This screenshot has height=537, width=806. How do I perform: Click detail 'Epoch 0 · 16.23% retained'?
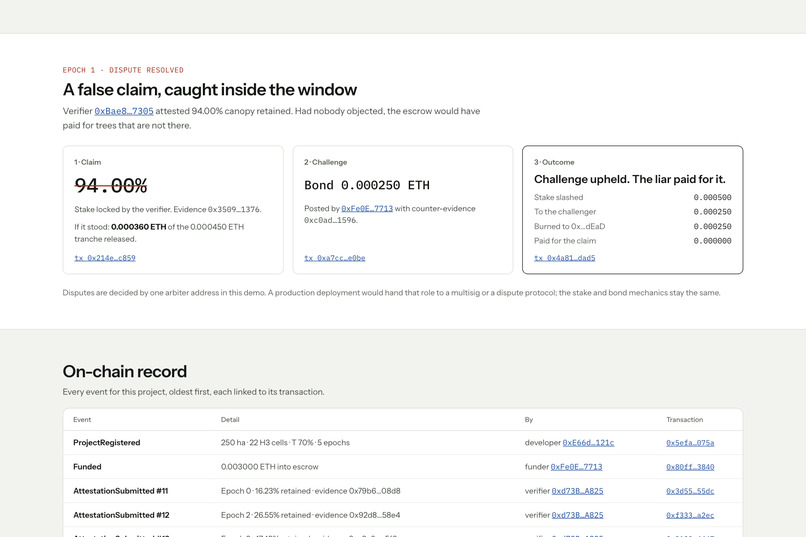[x=266, y=491]
